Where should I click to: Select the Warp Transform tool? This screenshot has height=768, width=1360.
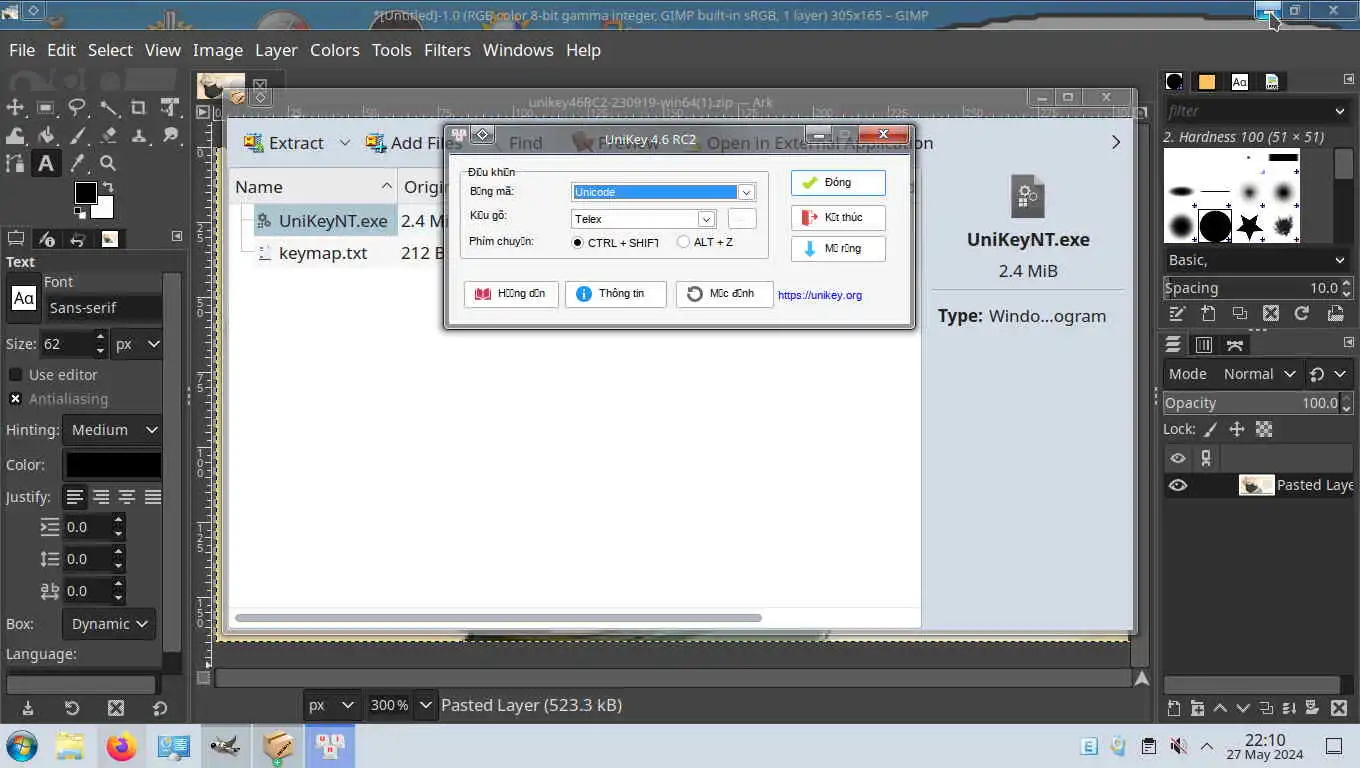15,135
